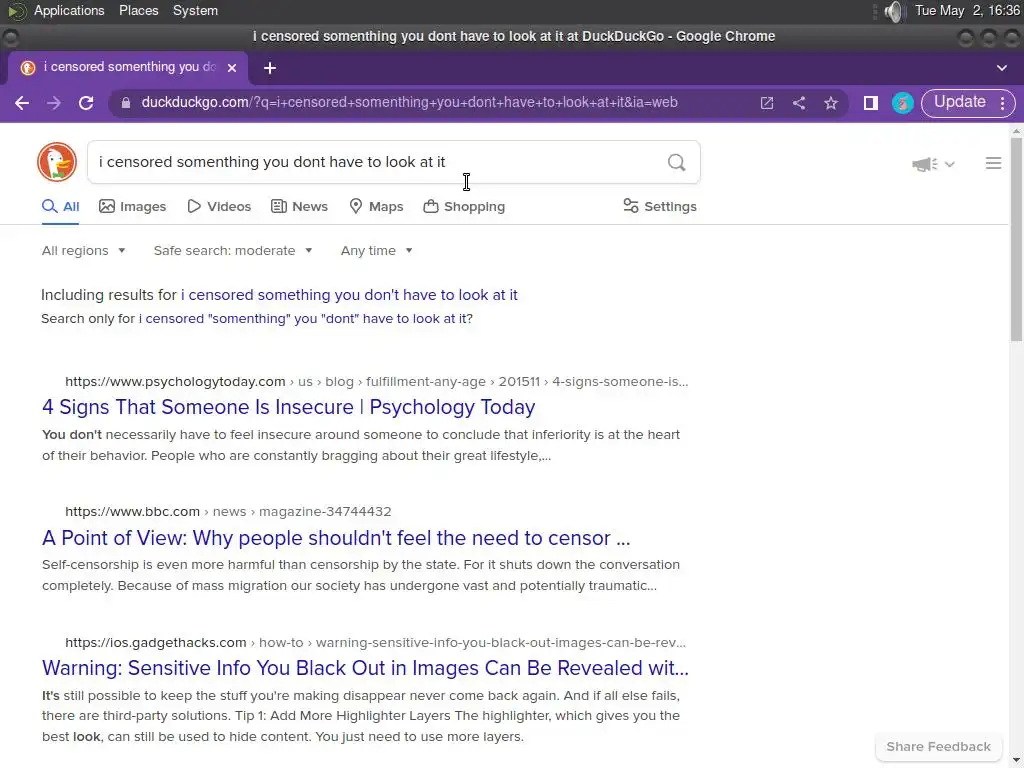Click the scrollbar down arrow
The width and height of the screenshot is (1024, 768).
click(1016, 761)
